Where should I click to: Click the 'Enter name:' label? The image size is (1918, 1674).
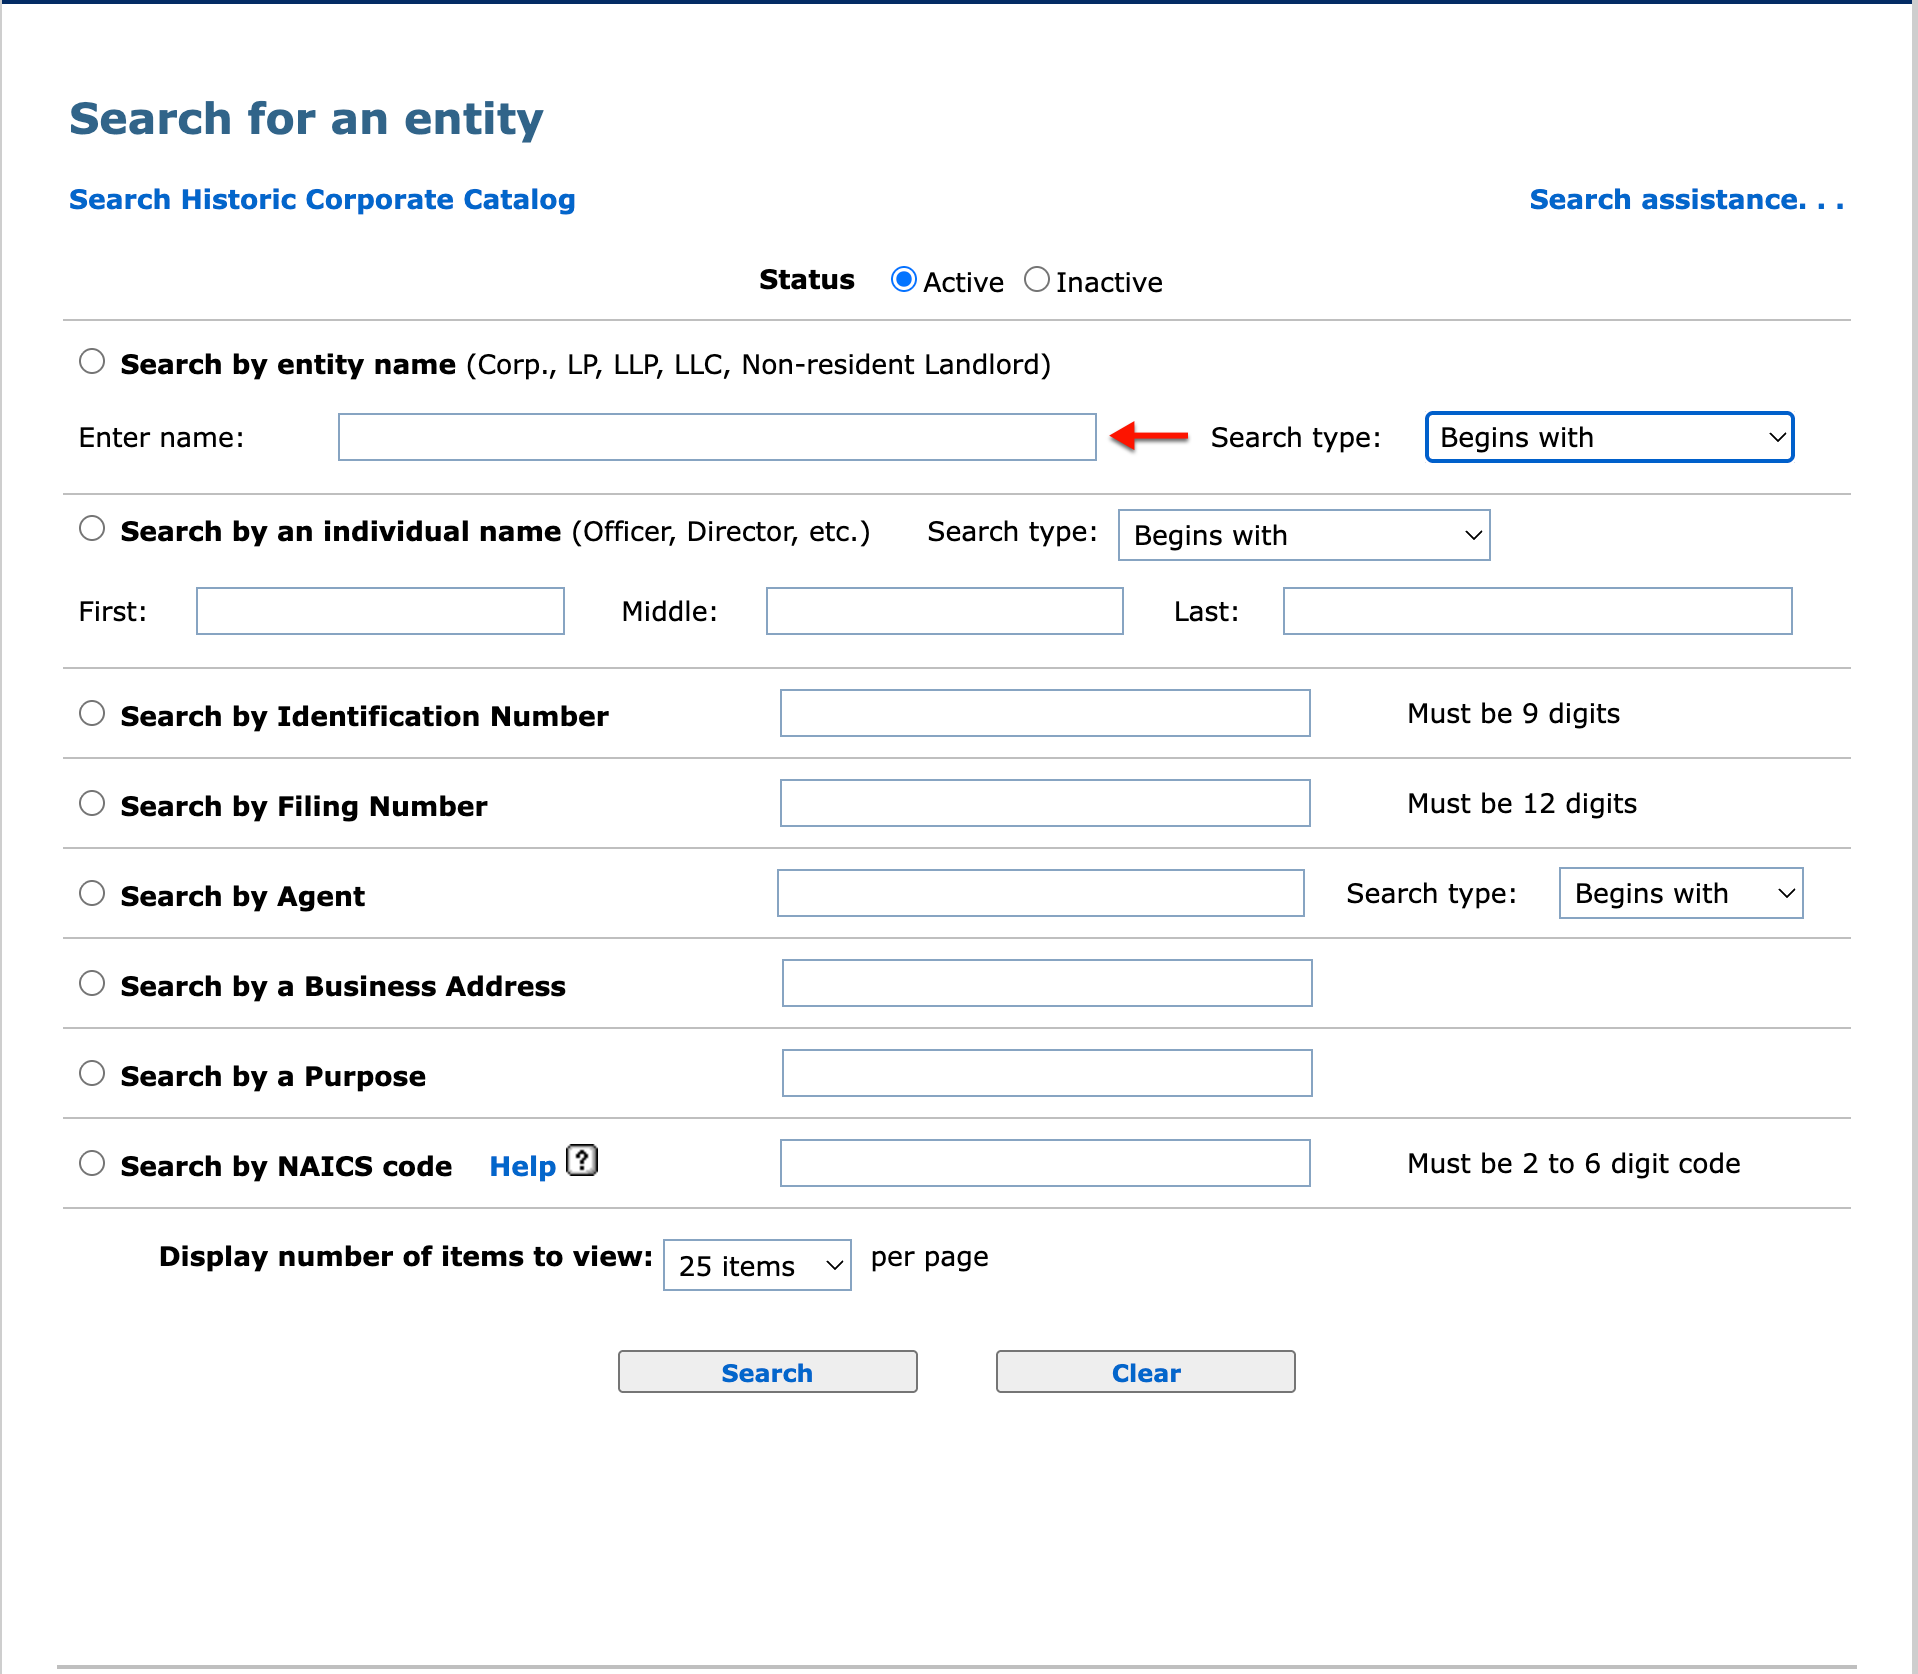(x=161, y=438)
